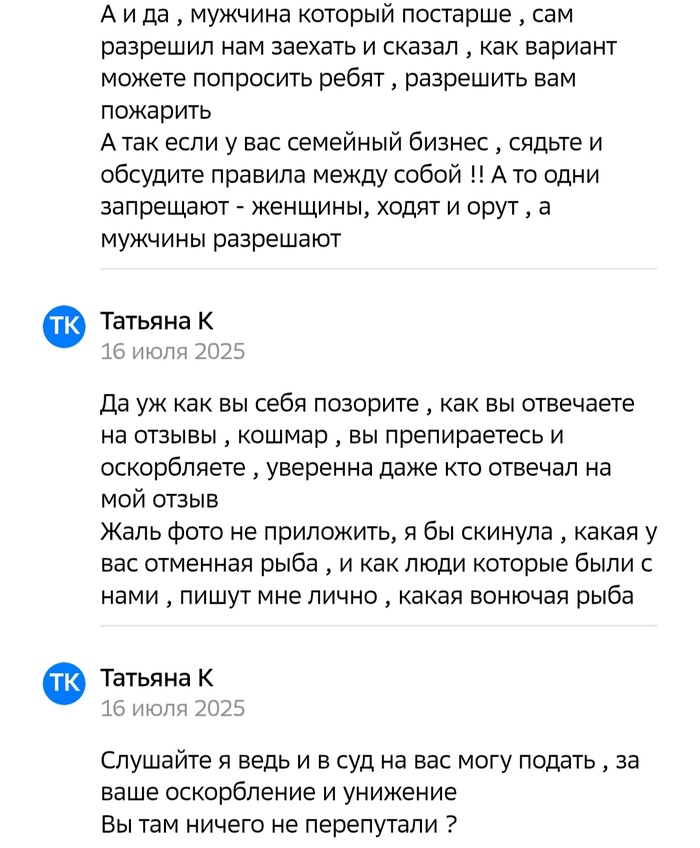Tap the line ending 'кошмар , вы препираетесь и'
The image size is (700, 848).
click(367, 436)
